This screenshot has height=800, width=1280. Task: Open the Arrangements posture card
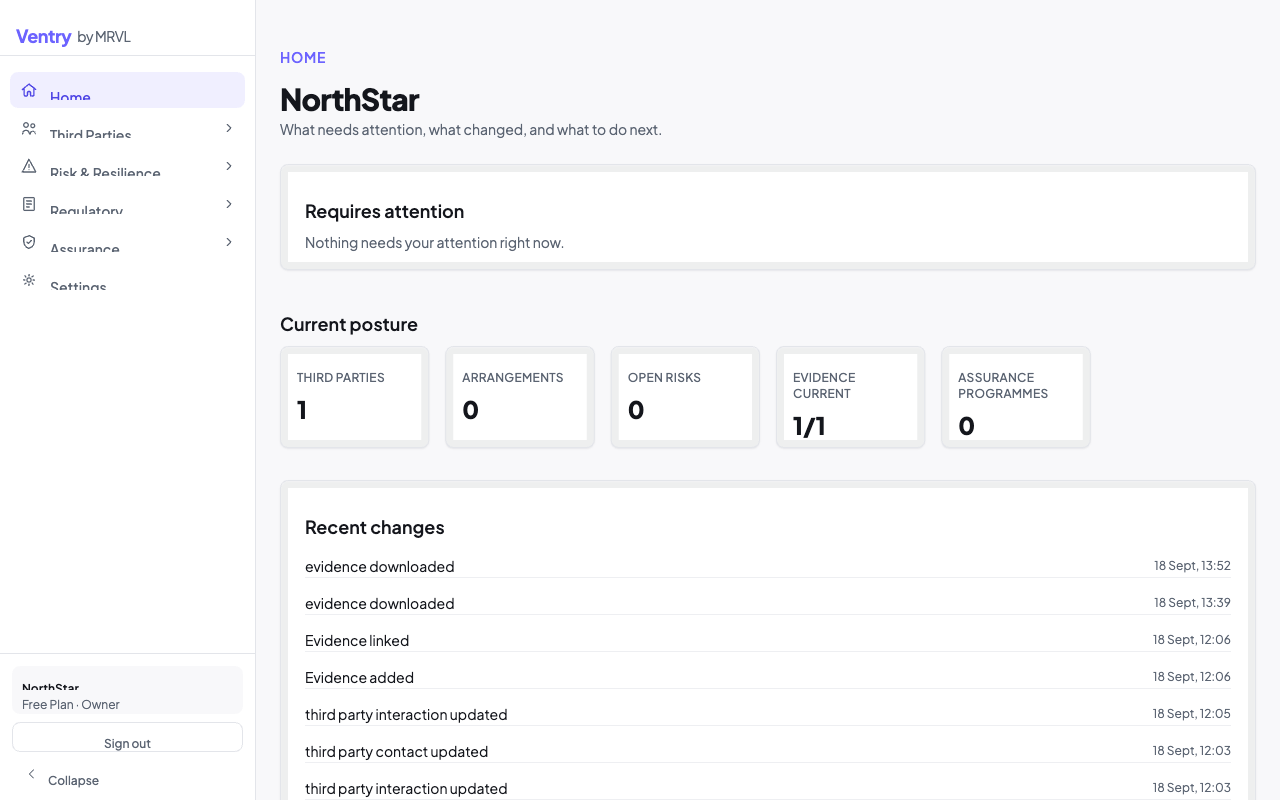point(520,397)
